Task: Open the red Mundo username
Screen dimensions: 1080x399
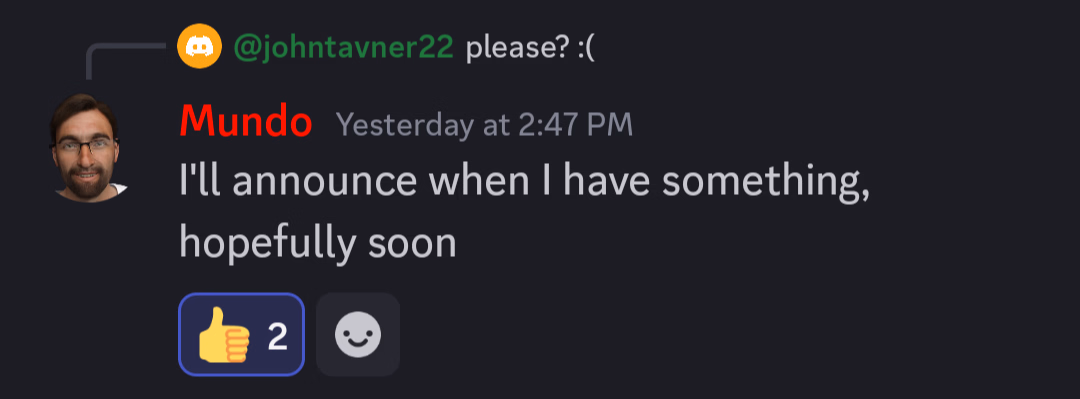Action: 246,123
